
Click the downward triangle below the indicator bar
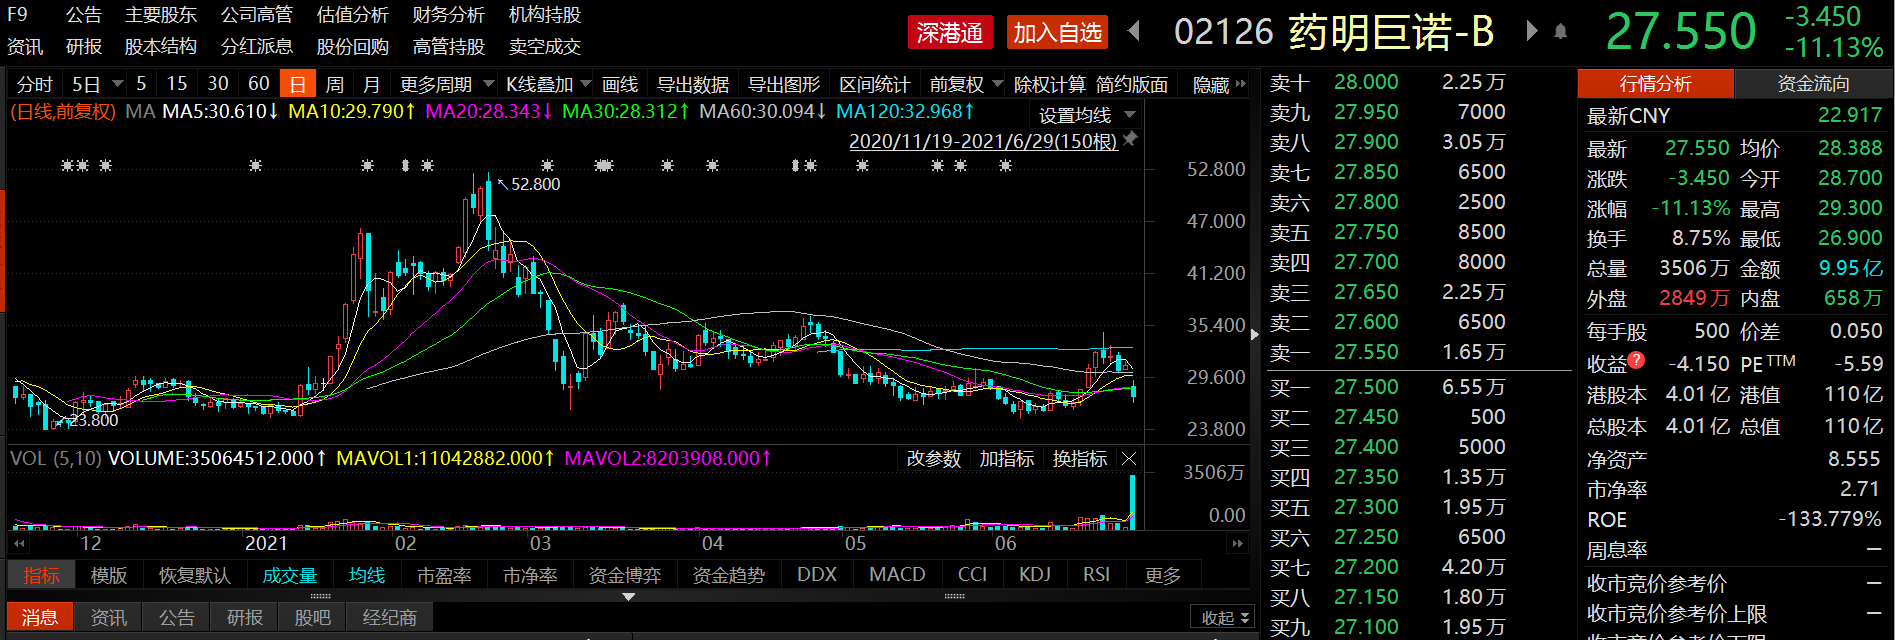click(x=628, y=596)
